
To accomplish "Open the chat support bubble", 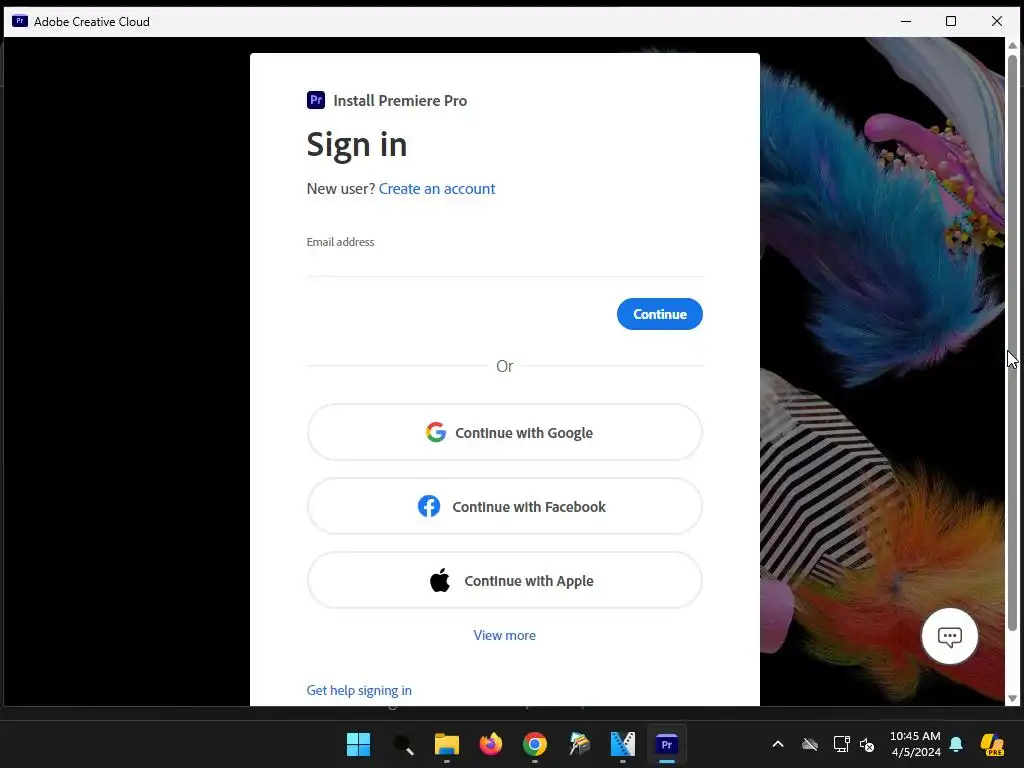I will click(x=950, y=636).
